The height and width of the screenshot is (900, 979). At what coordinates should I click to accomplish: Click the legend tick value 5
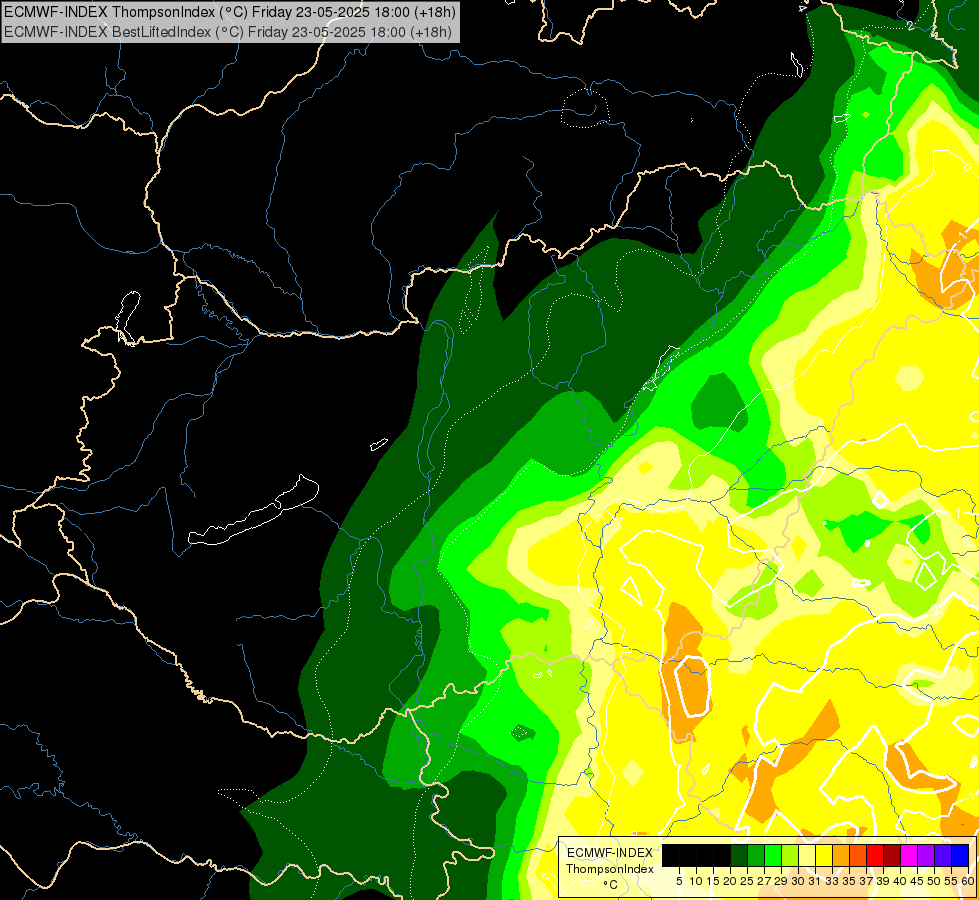tap(679, 881)
